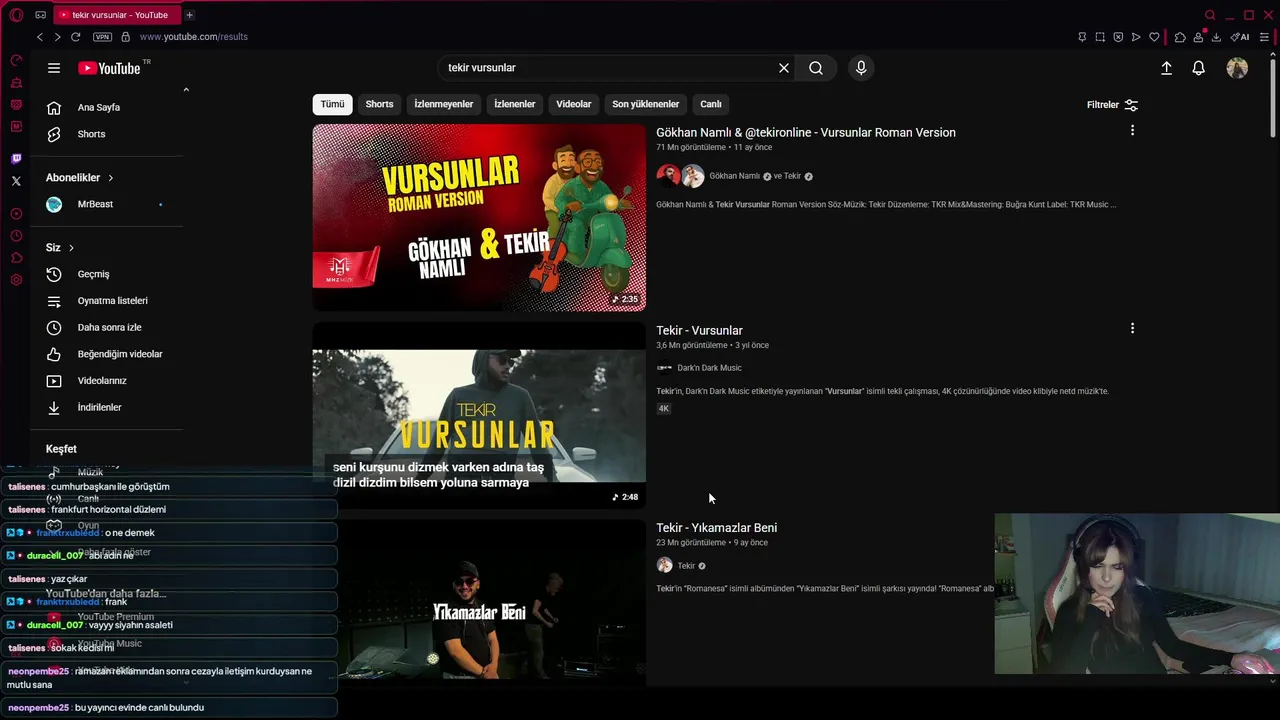Open the Opera menu logo

[16, 15]
